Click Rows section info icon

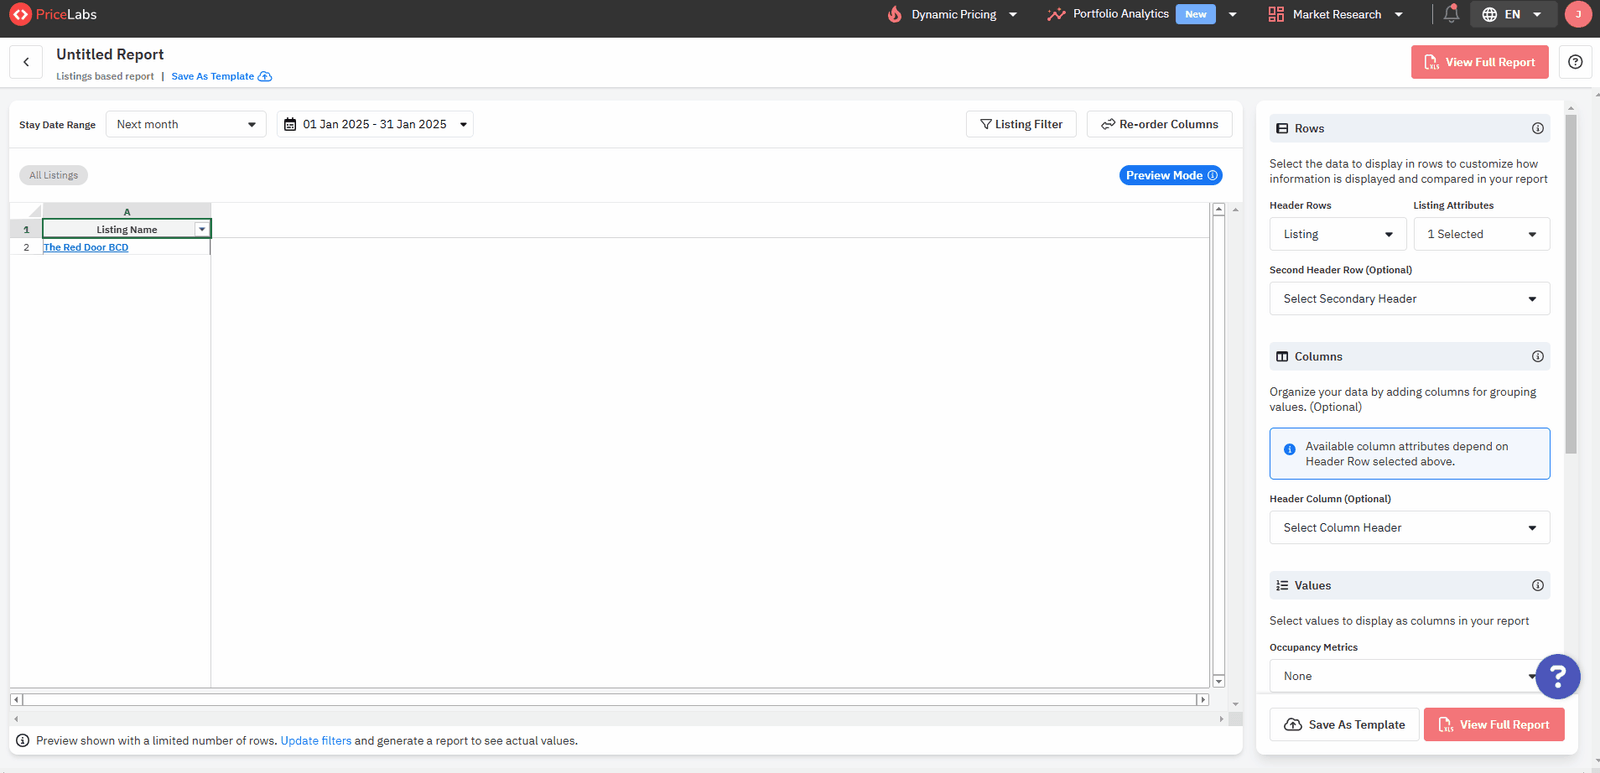pos(1538,128)
